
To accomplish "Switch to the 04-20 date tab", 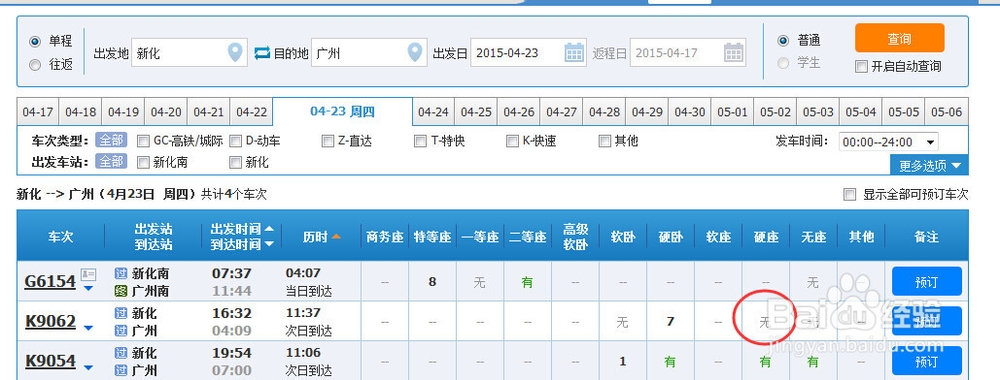I will (x=166, y=112).
